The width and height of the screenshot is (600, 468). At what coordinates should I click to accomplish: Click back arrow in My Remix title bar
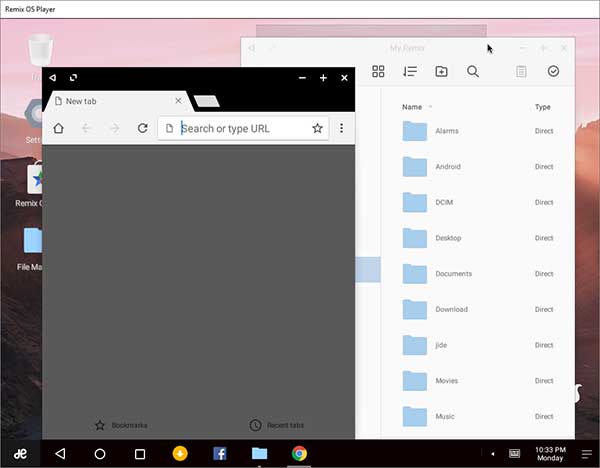point(252,48)
